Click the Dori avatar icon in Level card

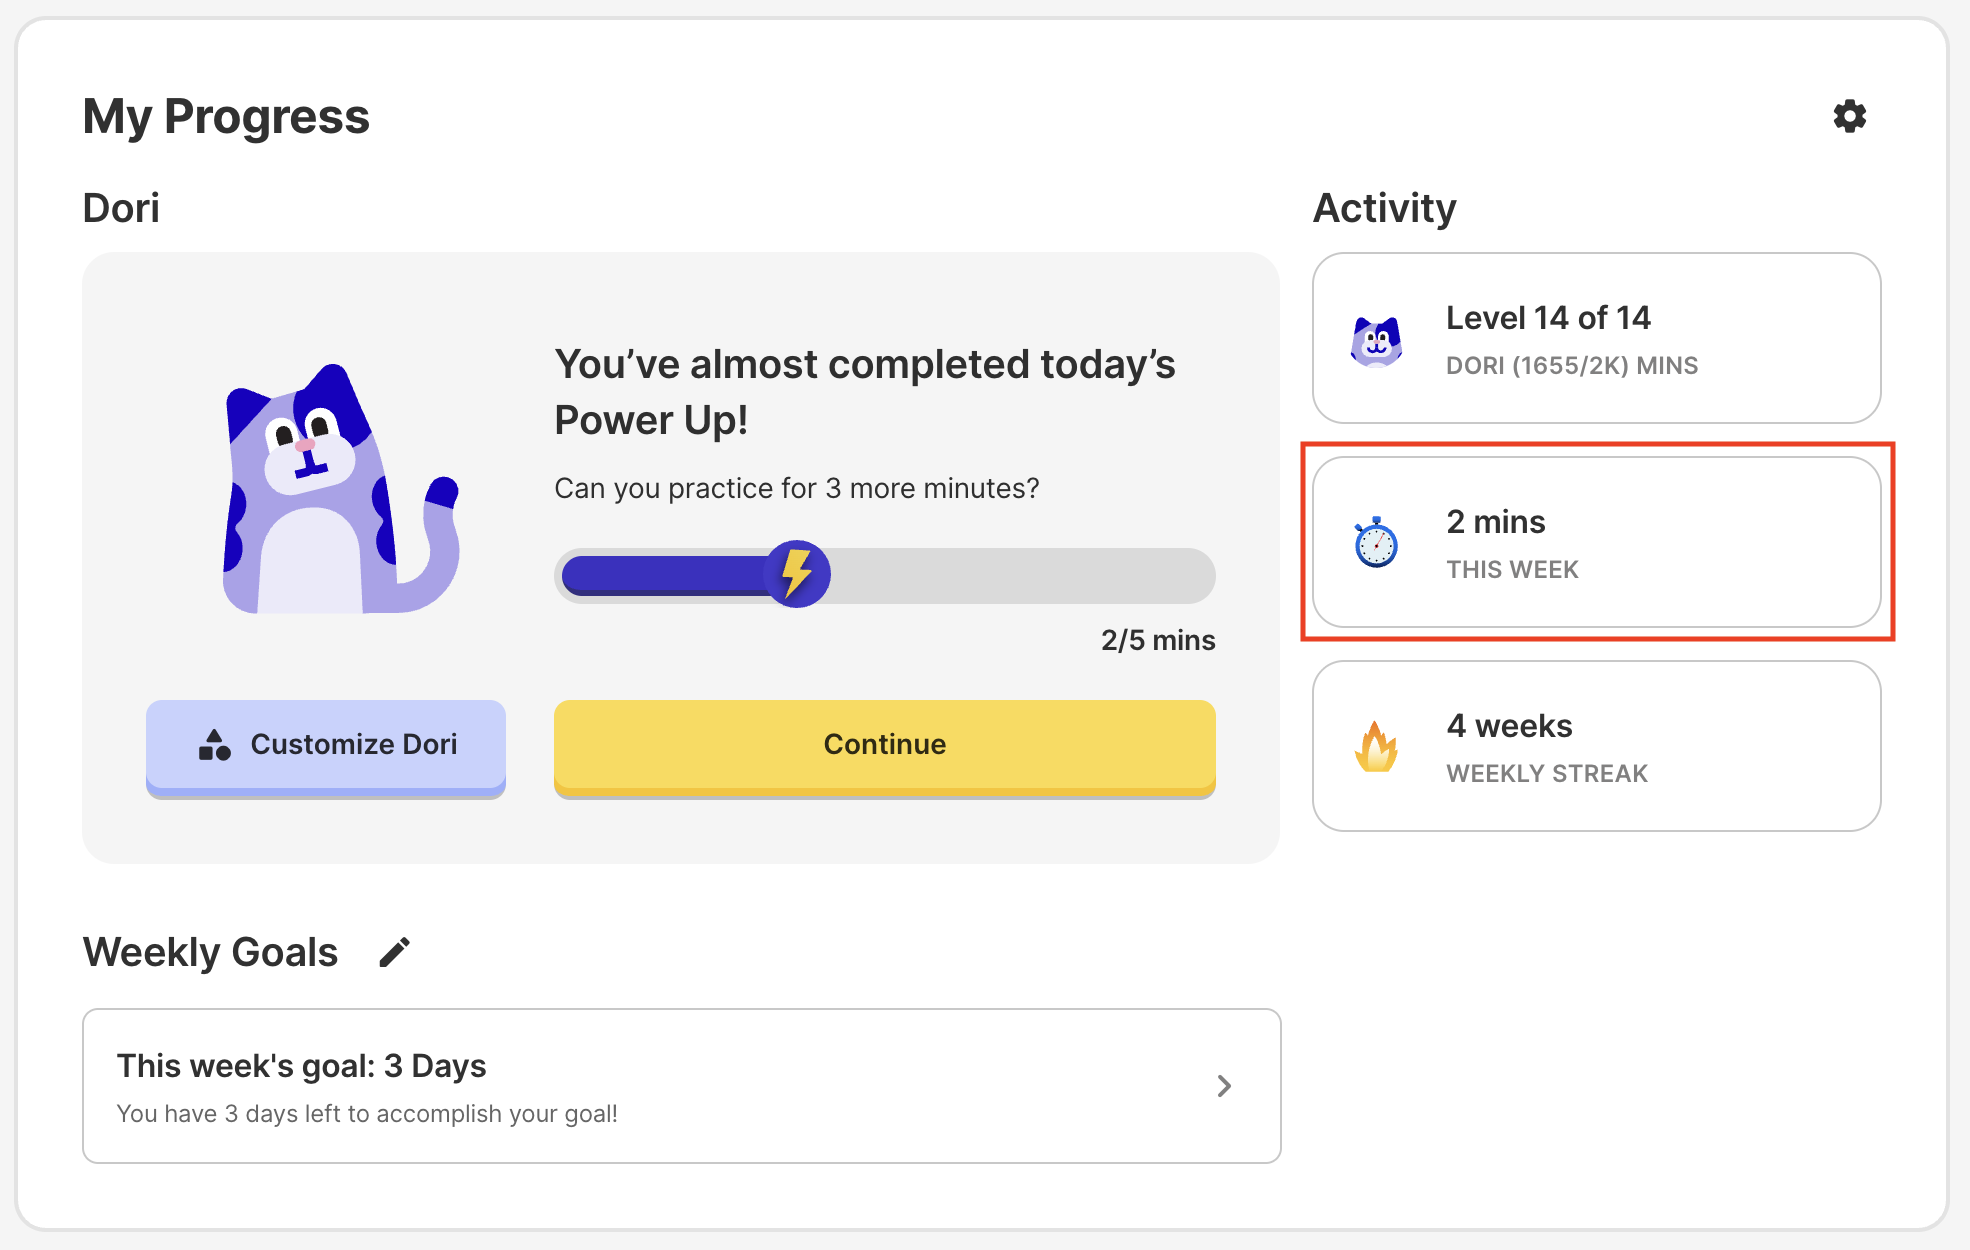click(x=1376, y=341)
